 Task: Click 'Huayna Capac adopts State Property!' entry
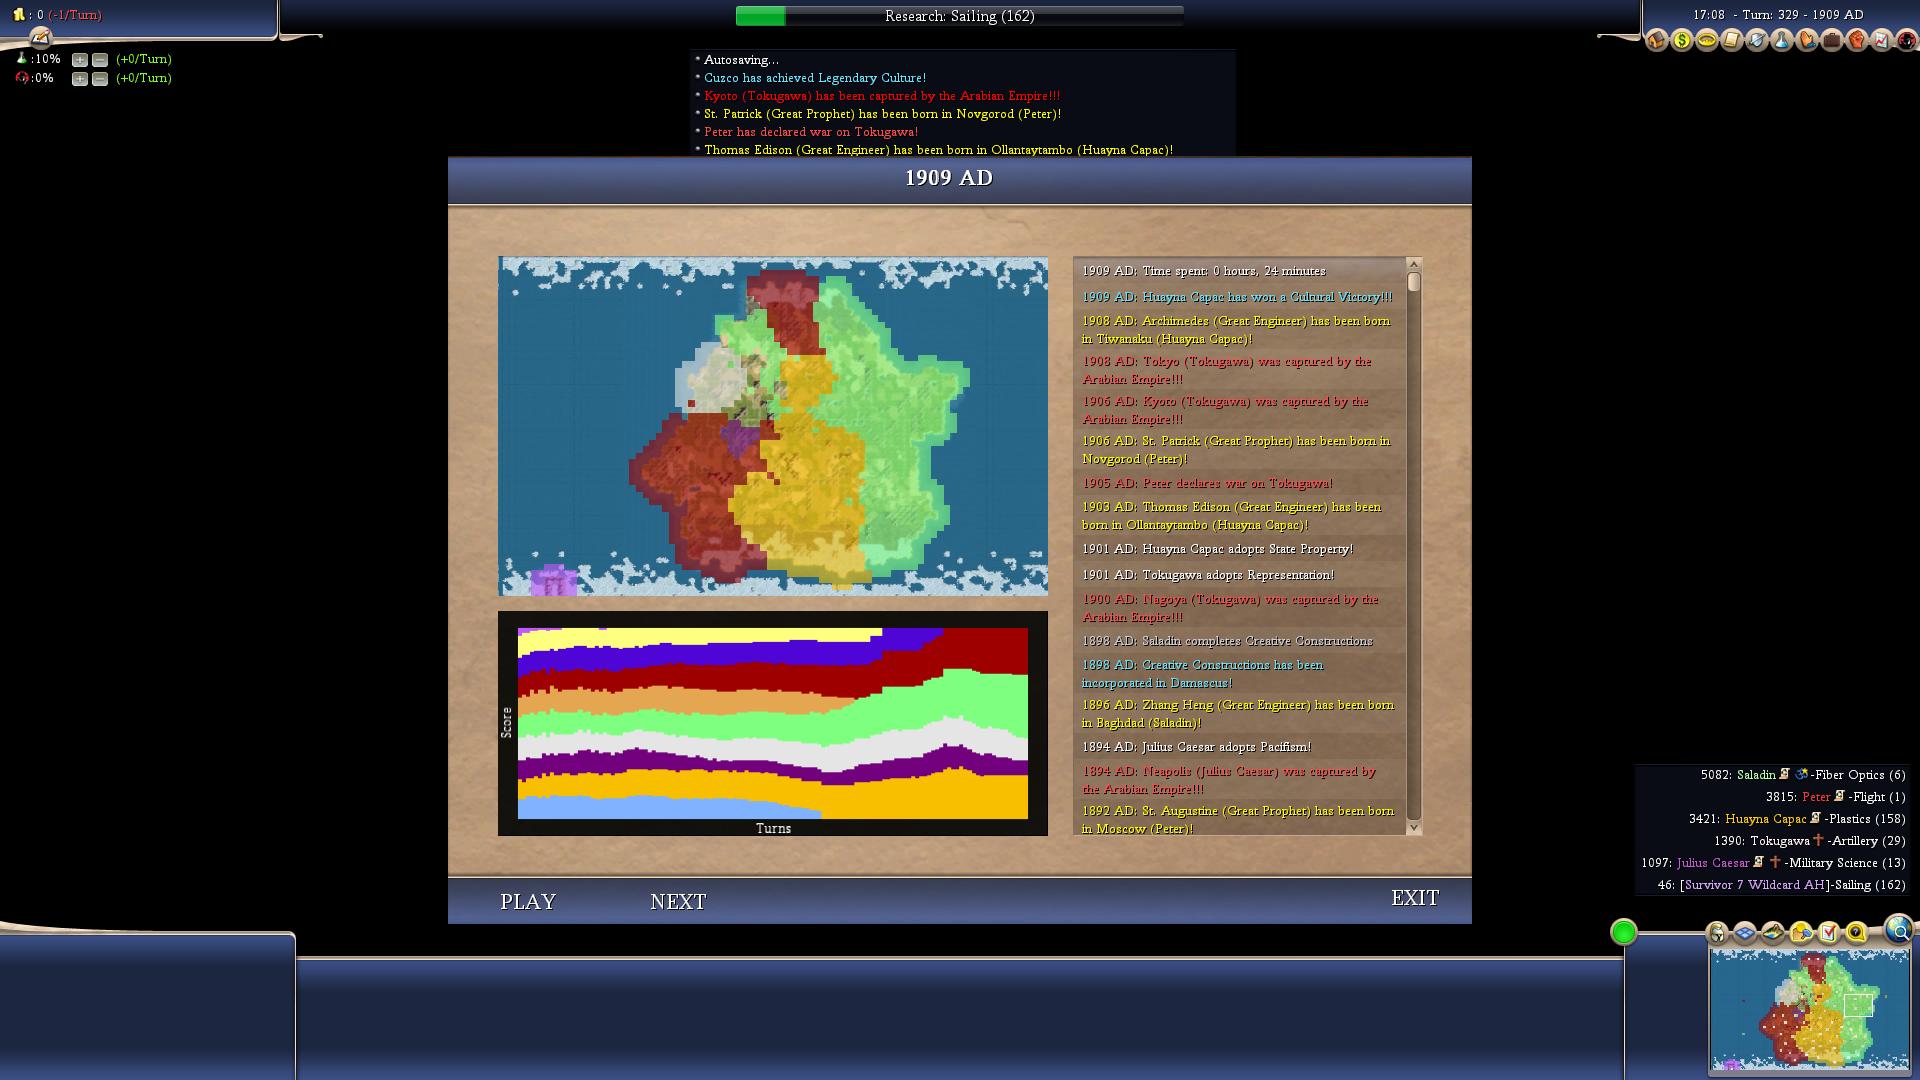point(1217,549)
